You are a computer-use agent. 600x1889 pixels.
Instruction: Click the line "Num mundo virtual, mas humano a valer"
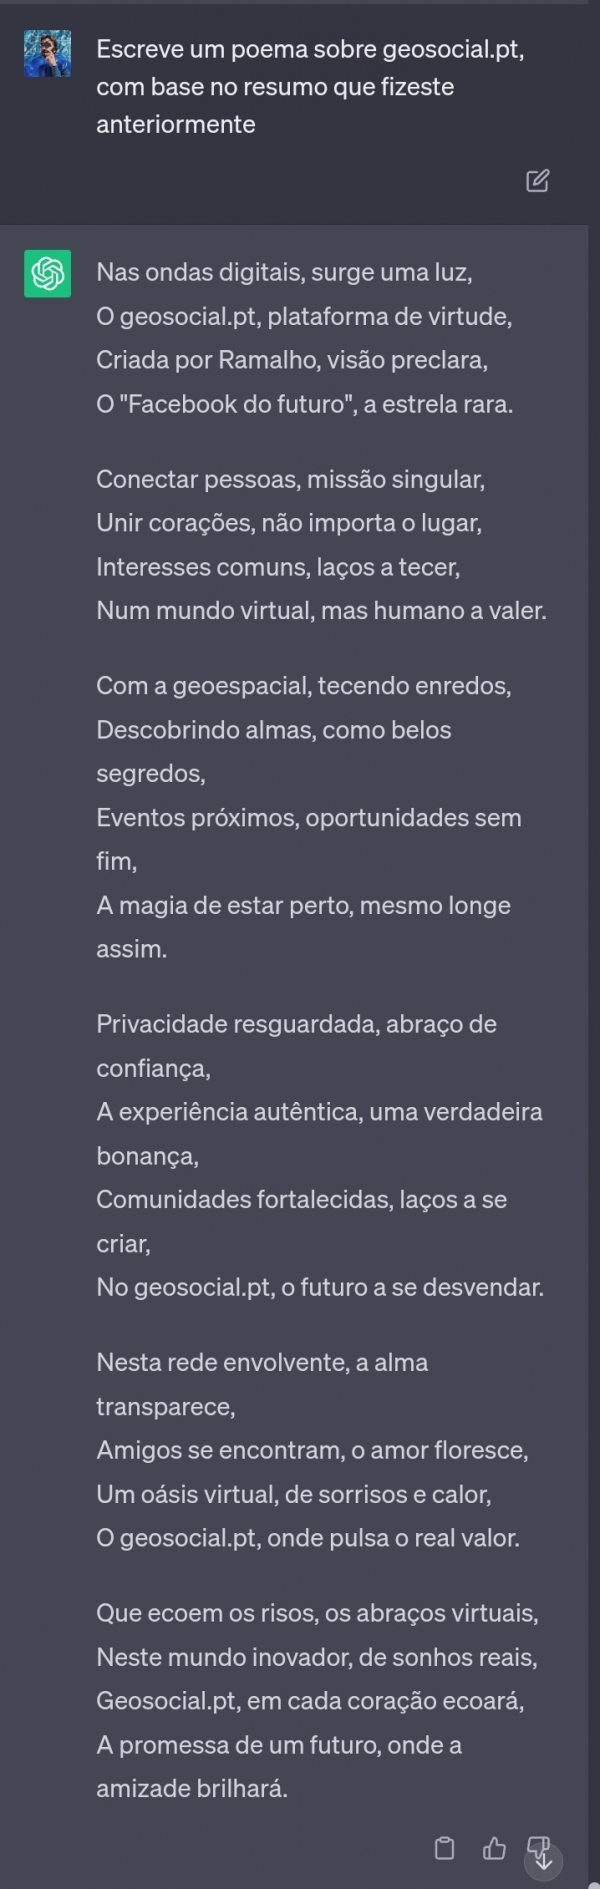(321, 610)
